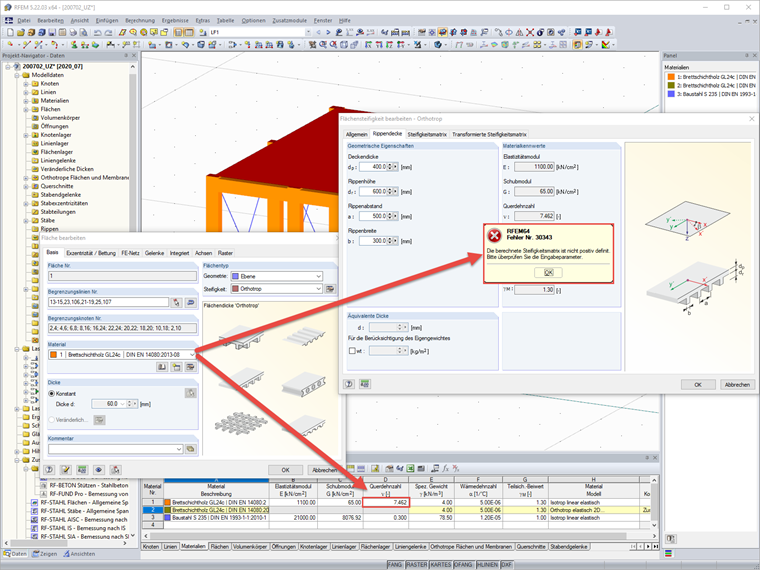Click the edit orthotropic stiffness icon beside Steifigkeit

(330, 289)
